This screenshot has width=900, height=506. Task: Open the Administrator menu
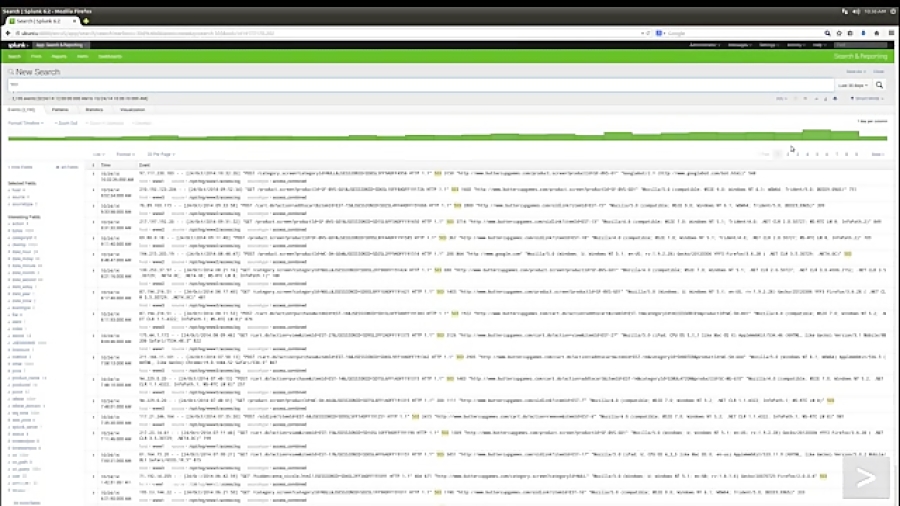tap(704, 45)
